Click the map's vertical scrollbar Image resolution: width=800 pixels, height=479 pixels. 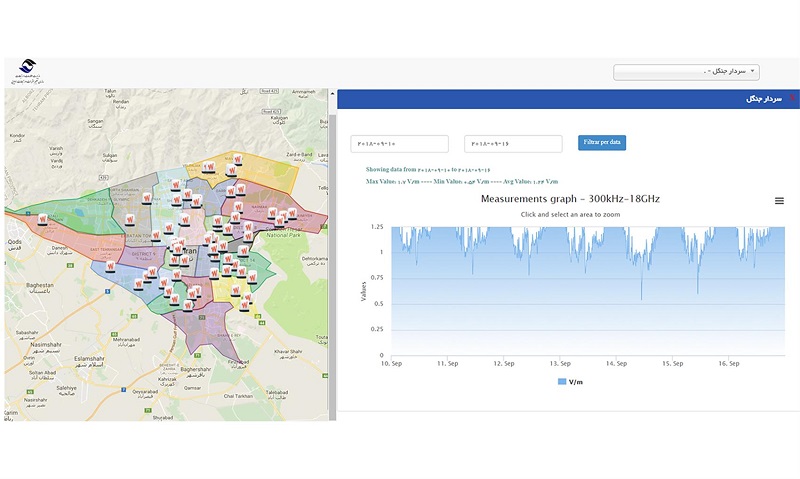pos(332,250)
